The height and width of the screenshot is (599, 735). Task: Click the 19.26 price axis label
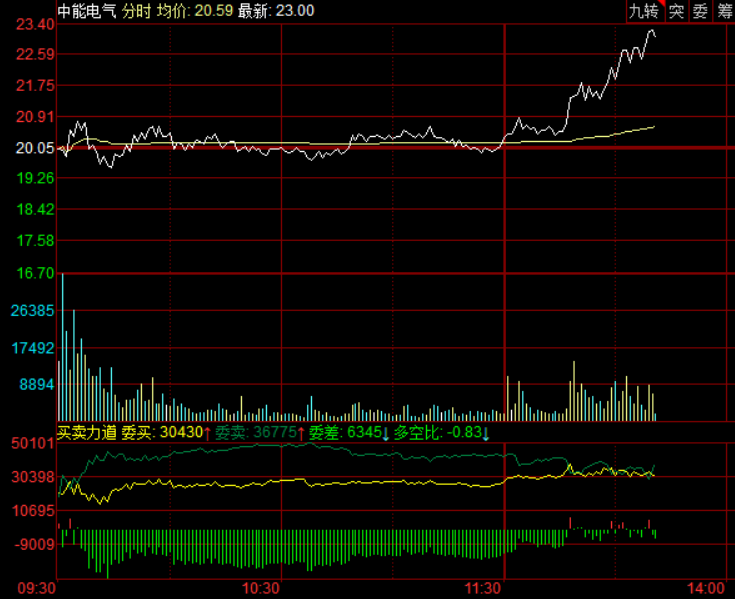point(35,178)
